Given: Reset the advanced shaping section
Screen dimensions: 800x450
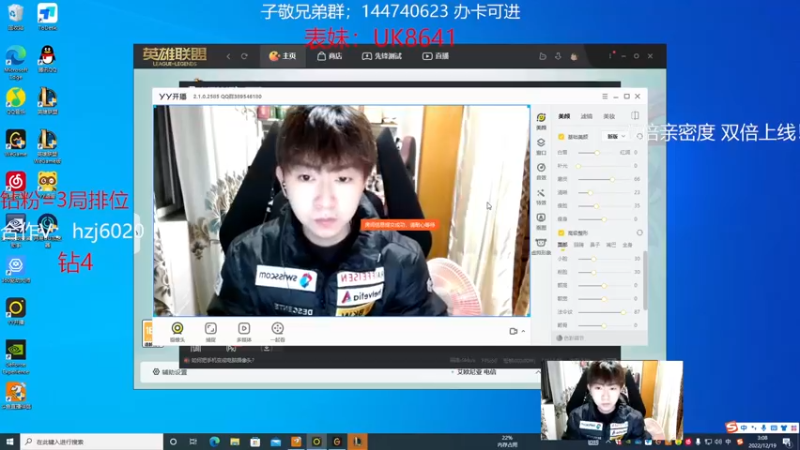Looking at the screenshot, I should (x=639, y=233).
